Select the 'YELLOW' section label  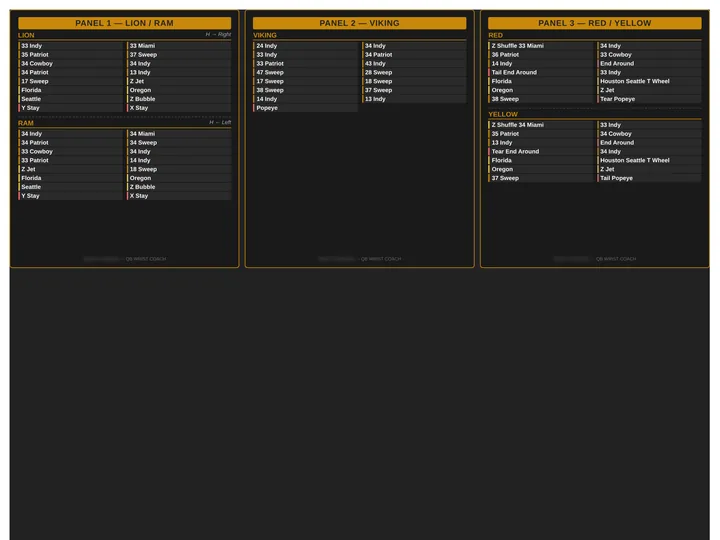503,114
